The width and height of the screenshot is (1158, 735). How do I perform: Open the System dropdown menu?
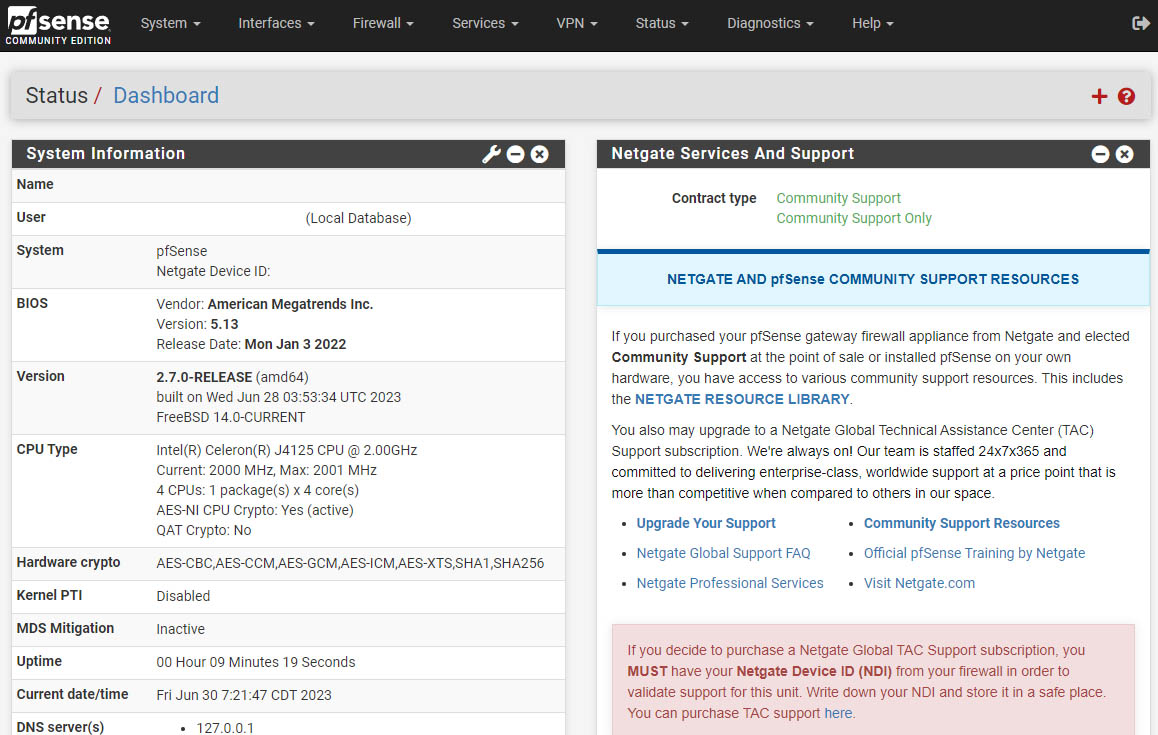click(171, 24)
